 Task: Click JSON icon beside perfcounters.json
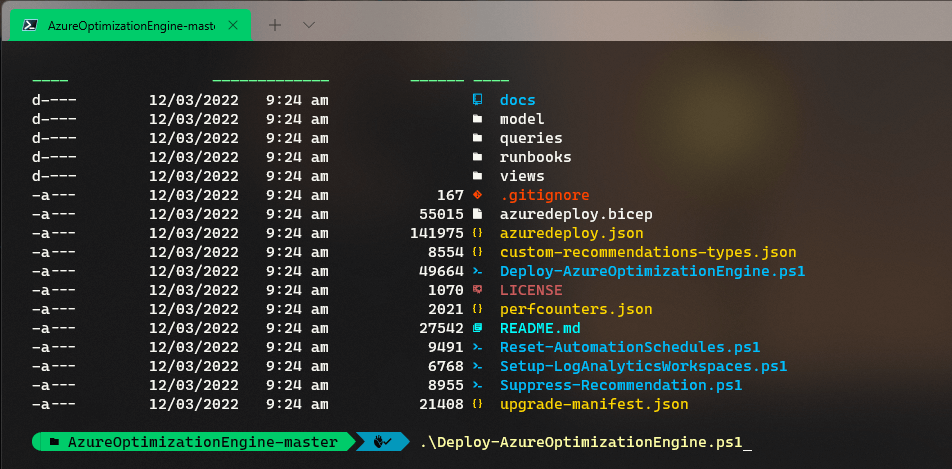477,309
